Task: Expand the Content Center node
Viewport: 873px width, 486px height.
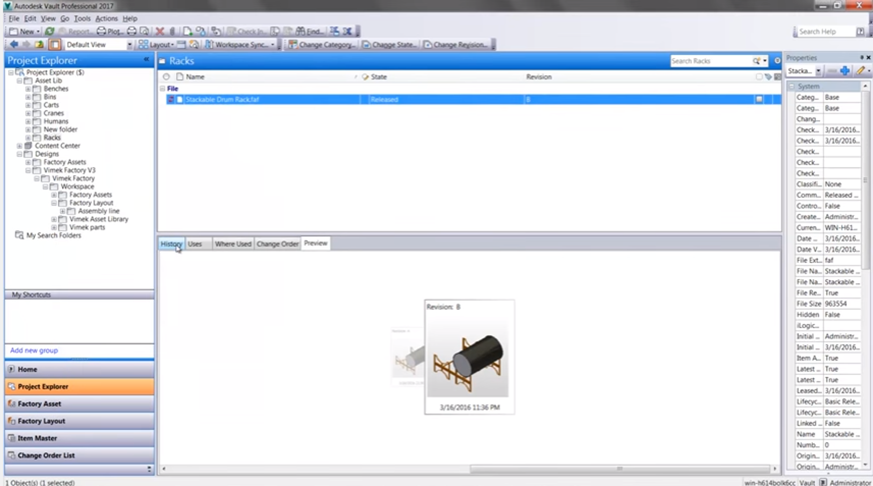Action: click(x=19, y=146)
